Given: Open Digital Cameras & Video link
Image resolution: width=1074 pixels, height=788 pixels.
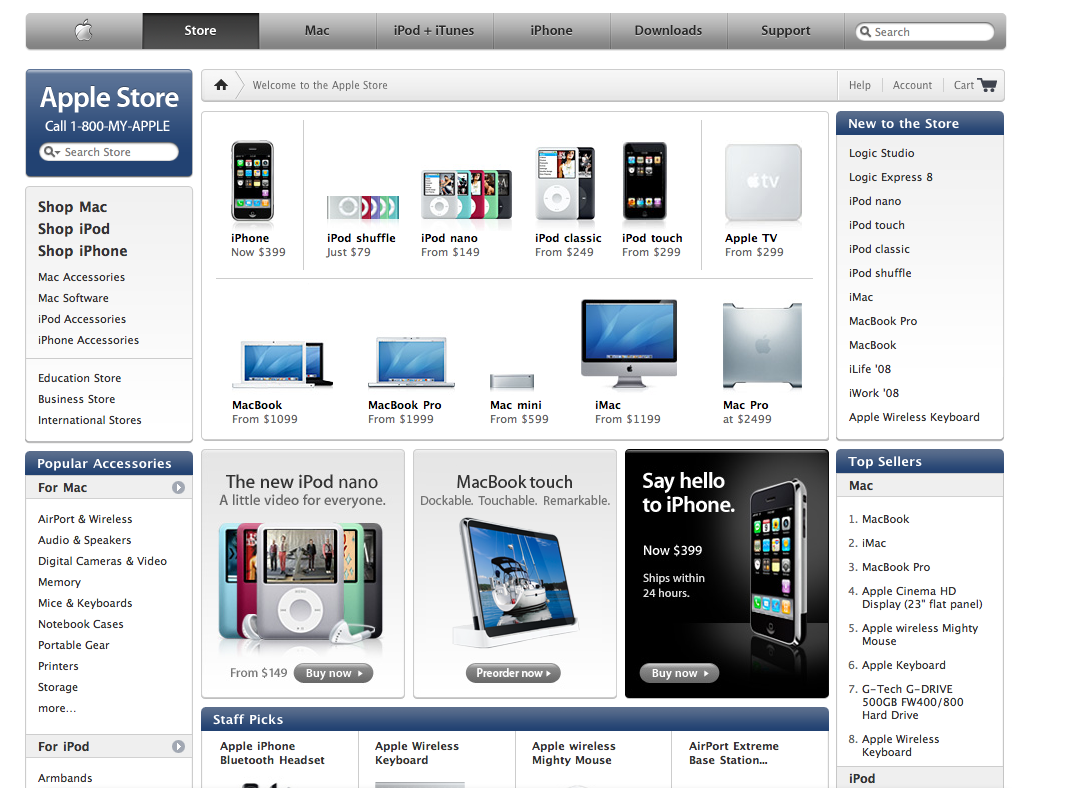Looking at the screenshot, I should (x=103, y=561).
